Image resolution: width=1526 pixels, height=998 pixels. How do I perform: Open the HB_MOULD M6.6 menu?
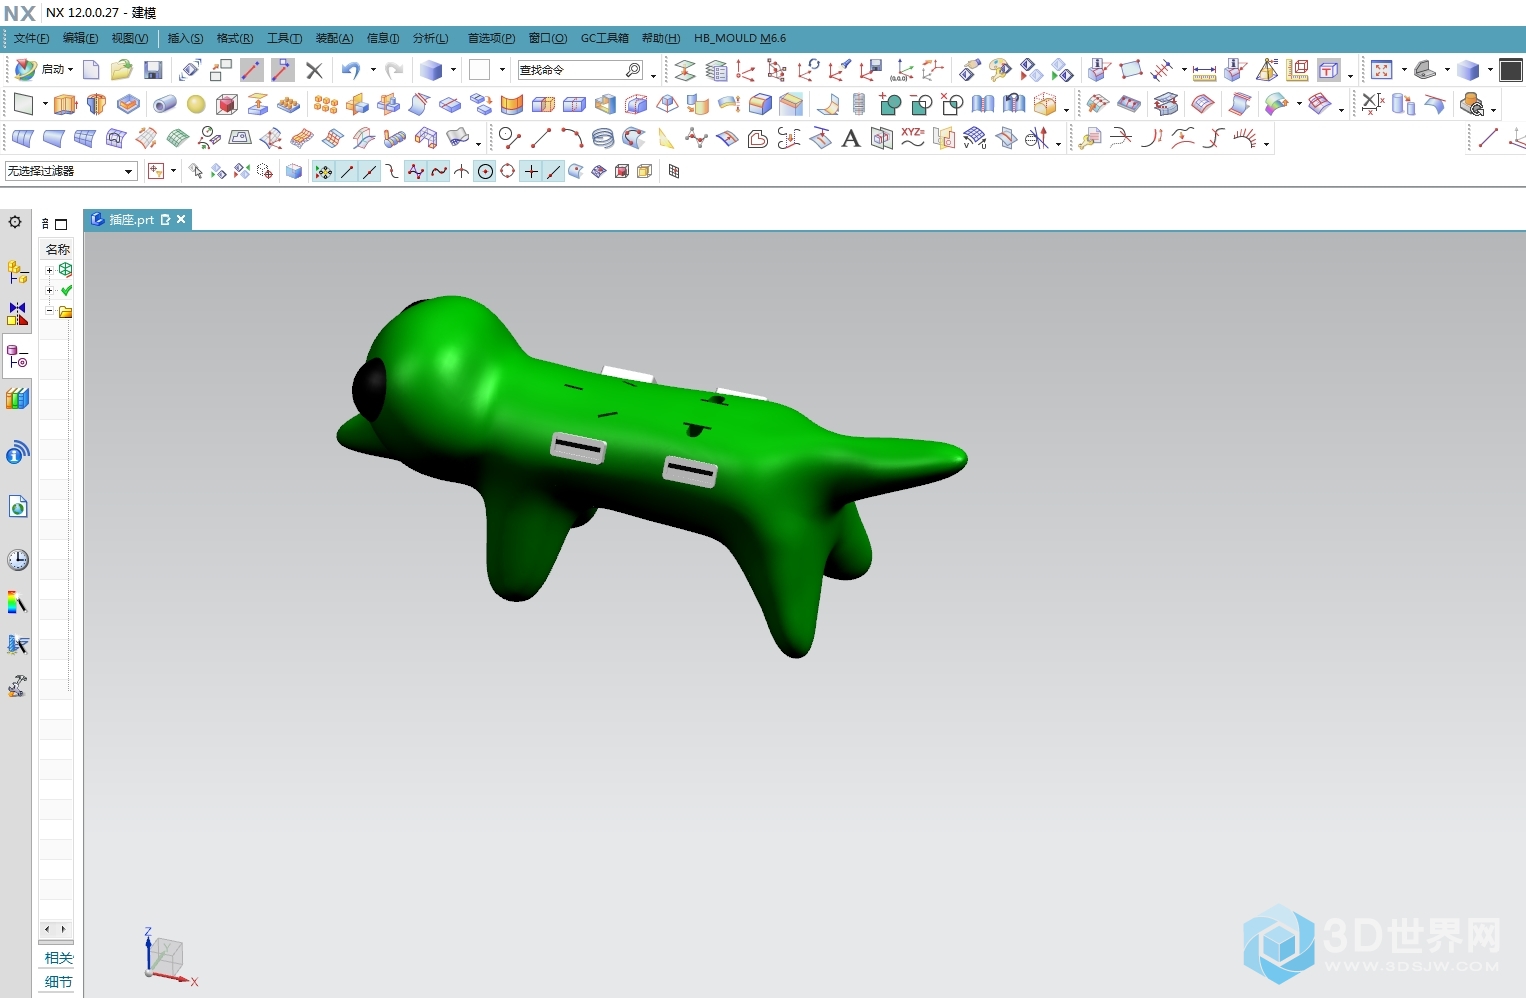point(740,38)
